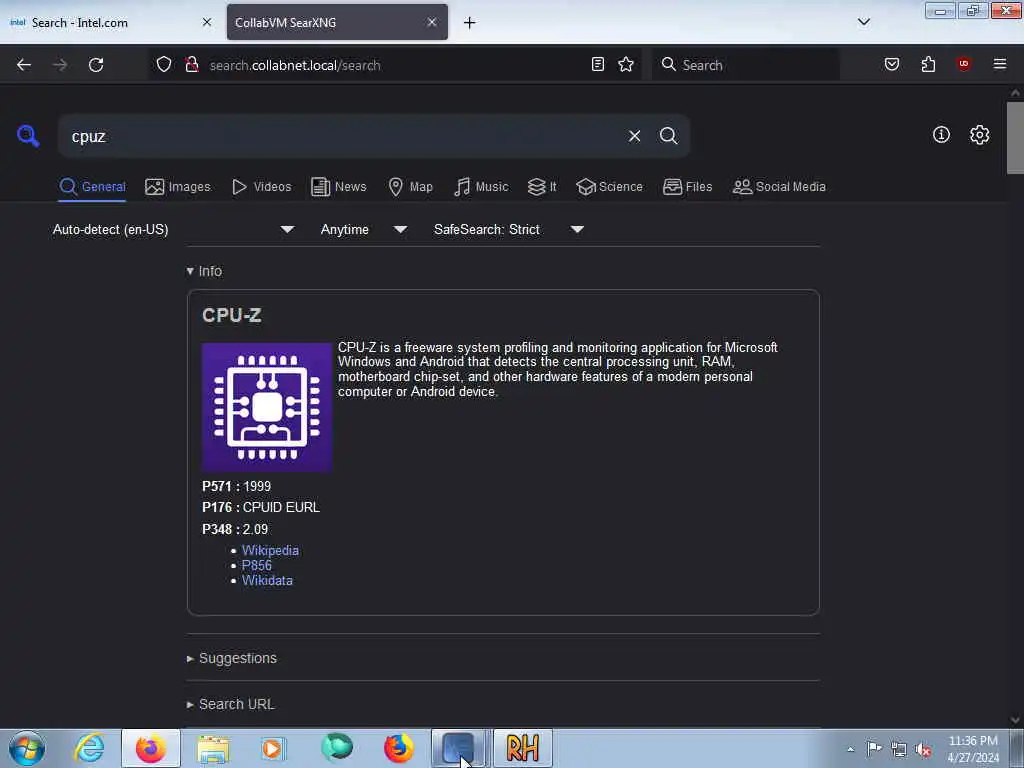Image resolution: width=1024 pixels, height=768 pixels.
Task: Close the CollabVM SearXNG tab
Action: [432, 22]
